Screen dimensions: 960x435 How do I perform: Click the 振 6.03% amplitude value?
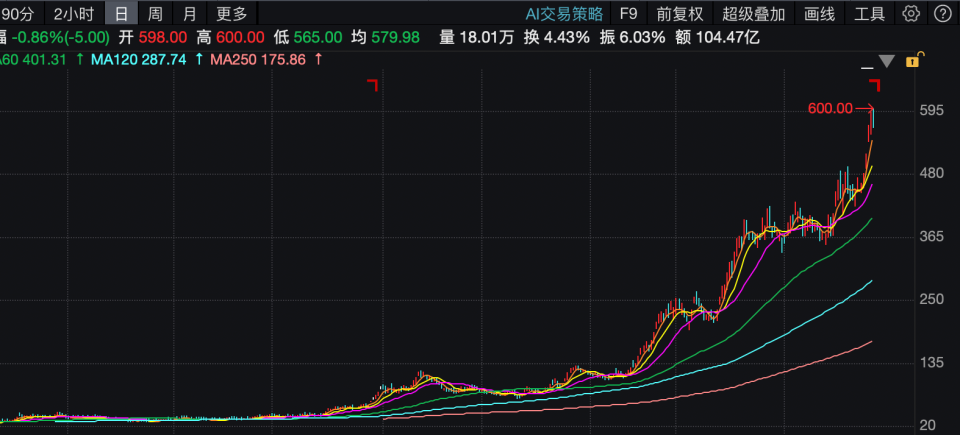coord(632,37)
